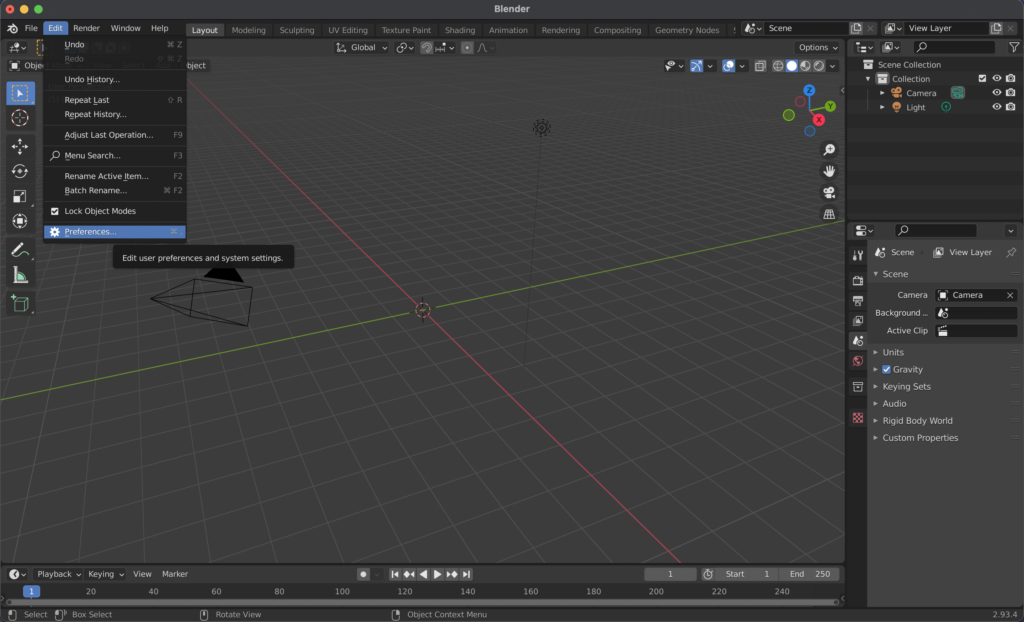Select the Rotate tool
This screenshot has height=622, width=1024.
click(20, 171)
